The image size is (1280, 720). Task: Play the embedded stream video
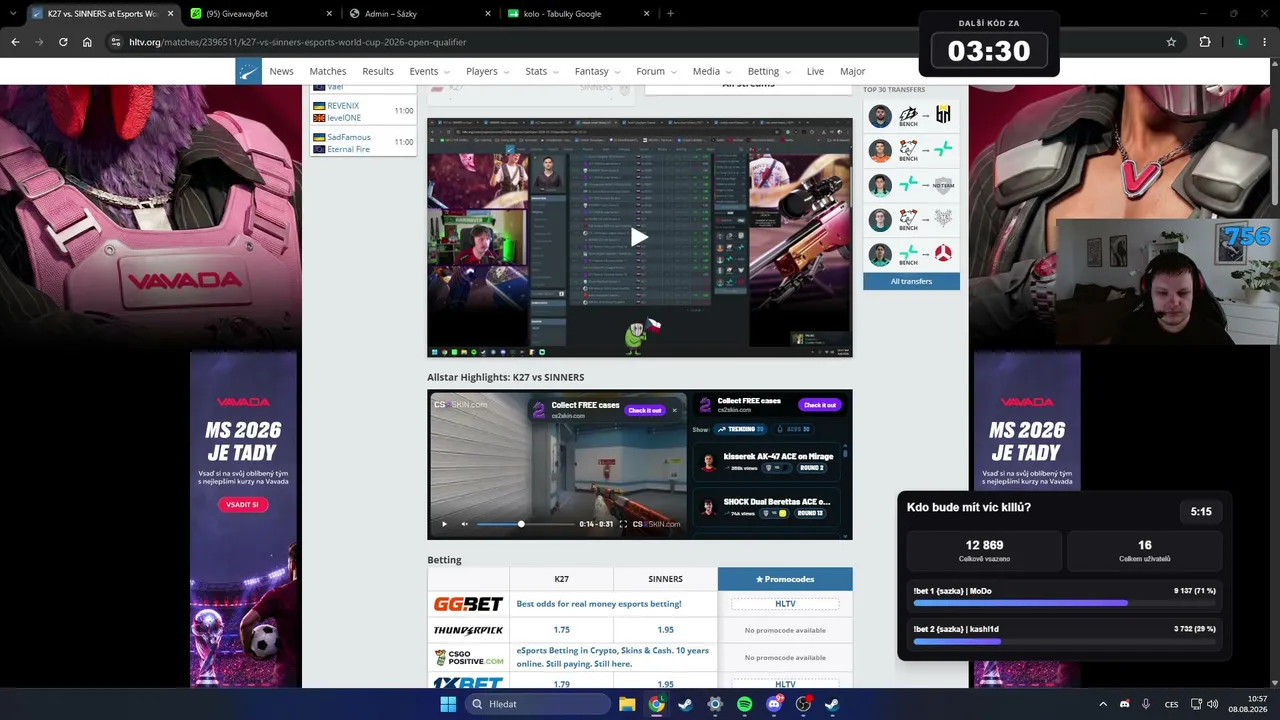point(639,237)
